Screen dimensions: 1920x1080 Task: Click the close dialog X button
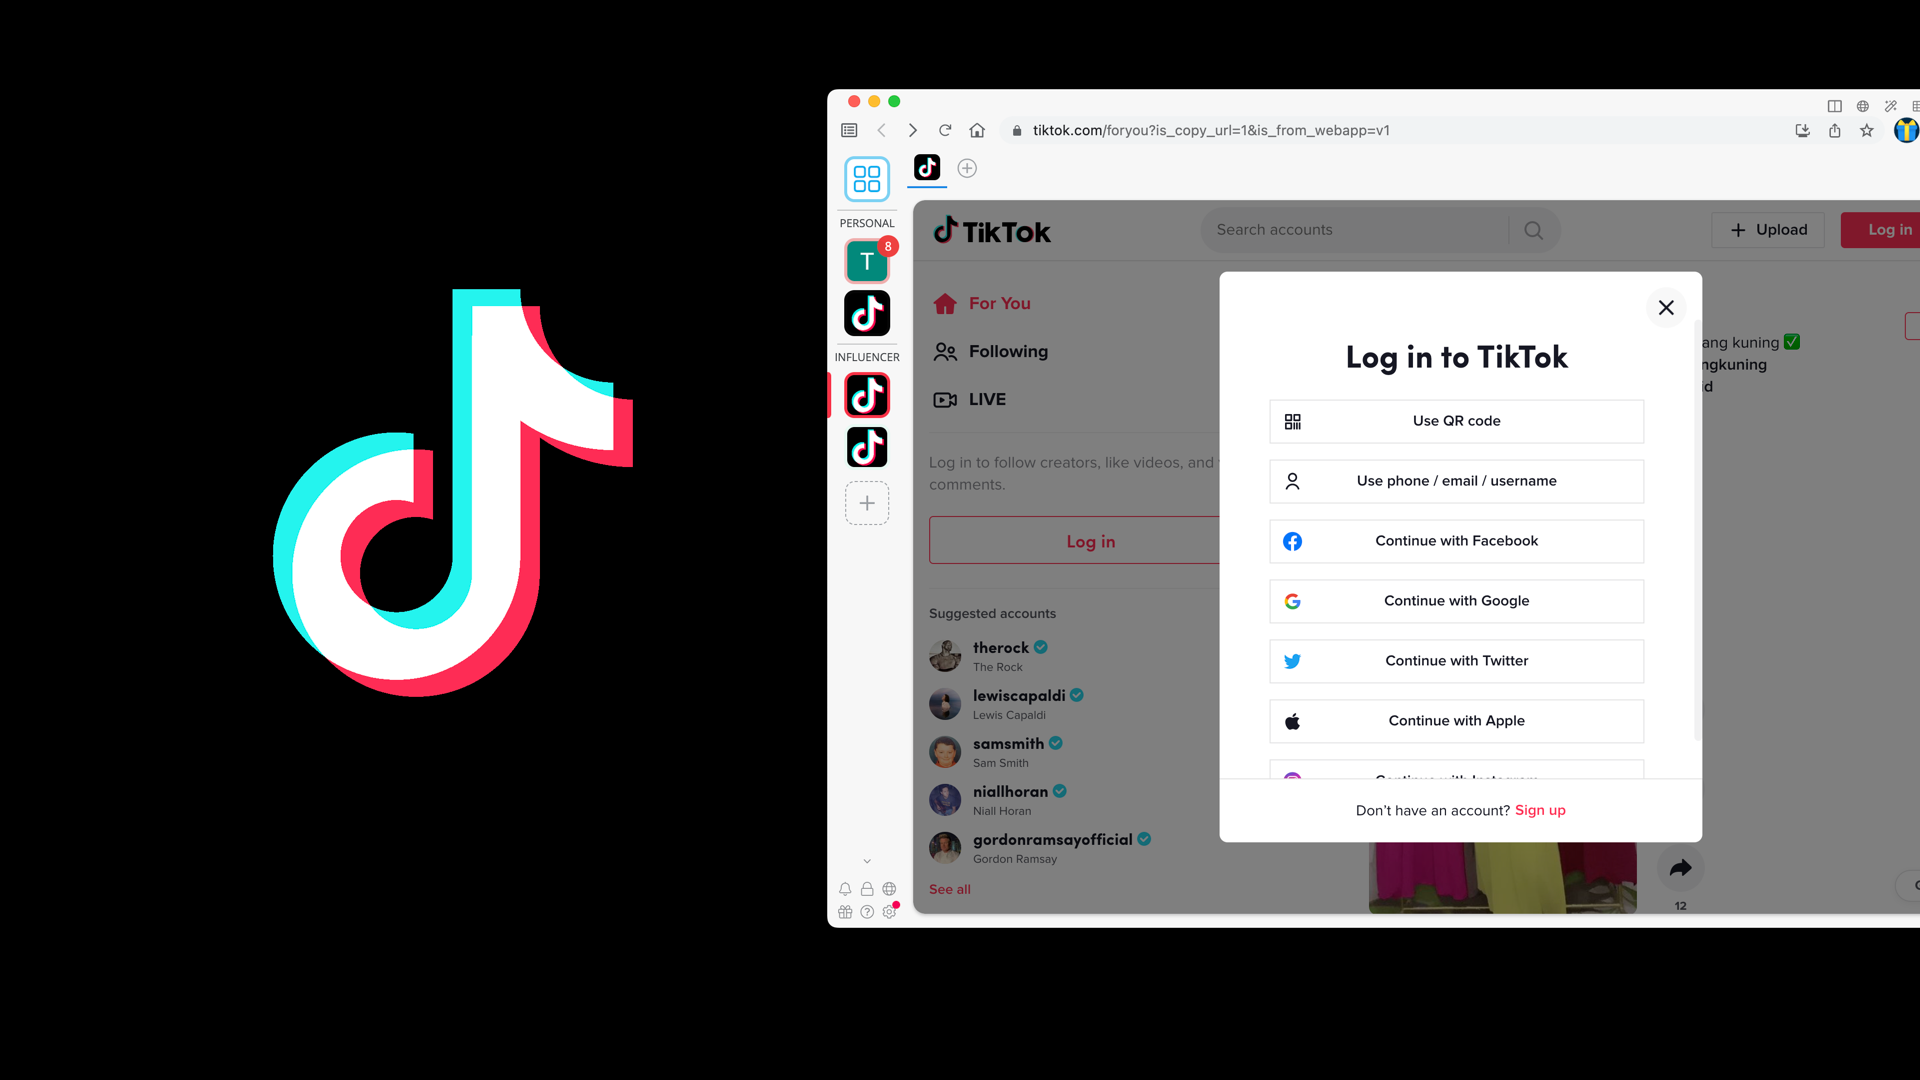pyautogui.click(x=1665, y=307)
